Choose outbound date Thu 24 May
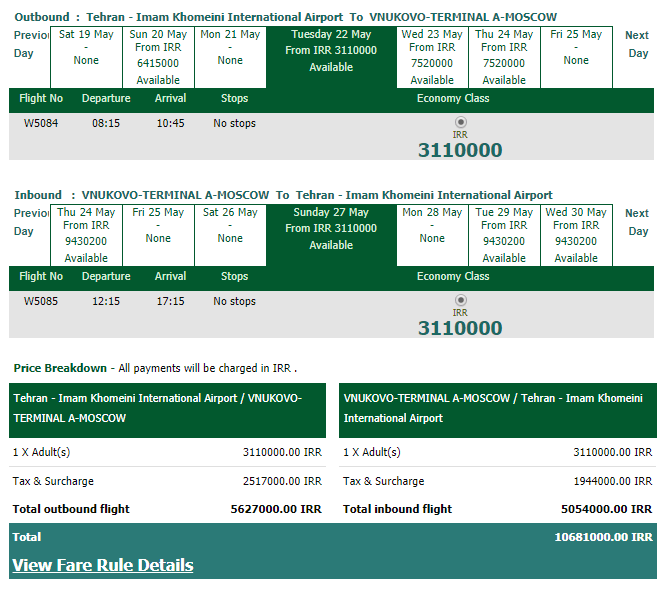 click(504, 57)
